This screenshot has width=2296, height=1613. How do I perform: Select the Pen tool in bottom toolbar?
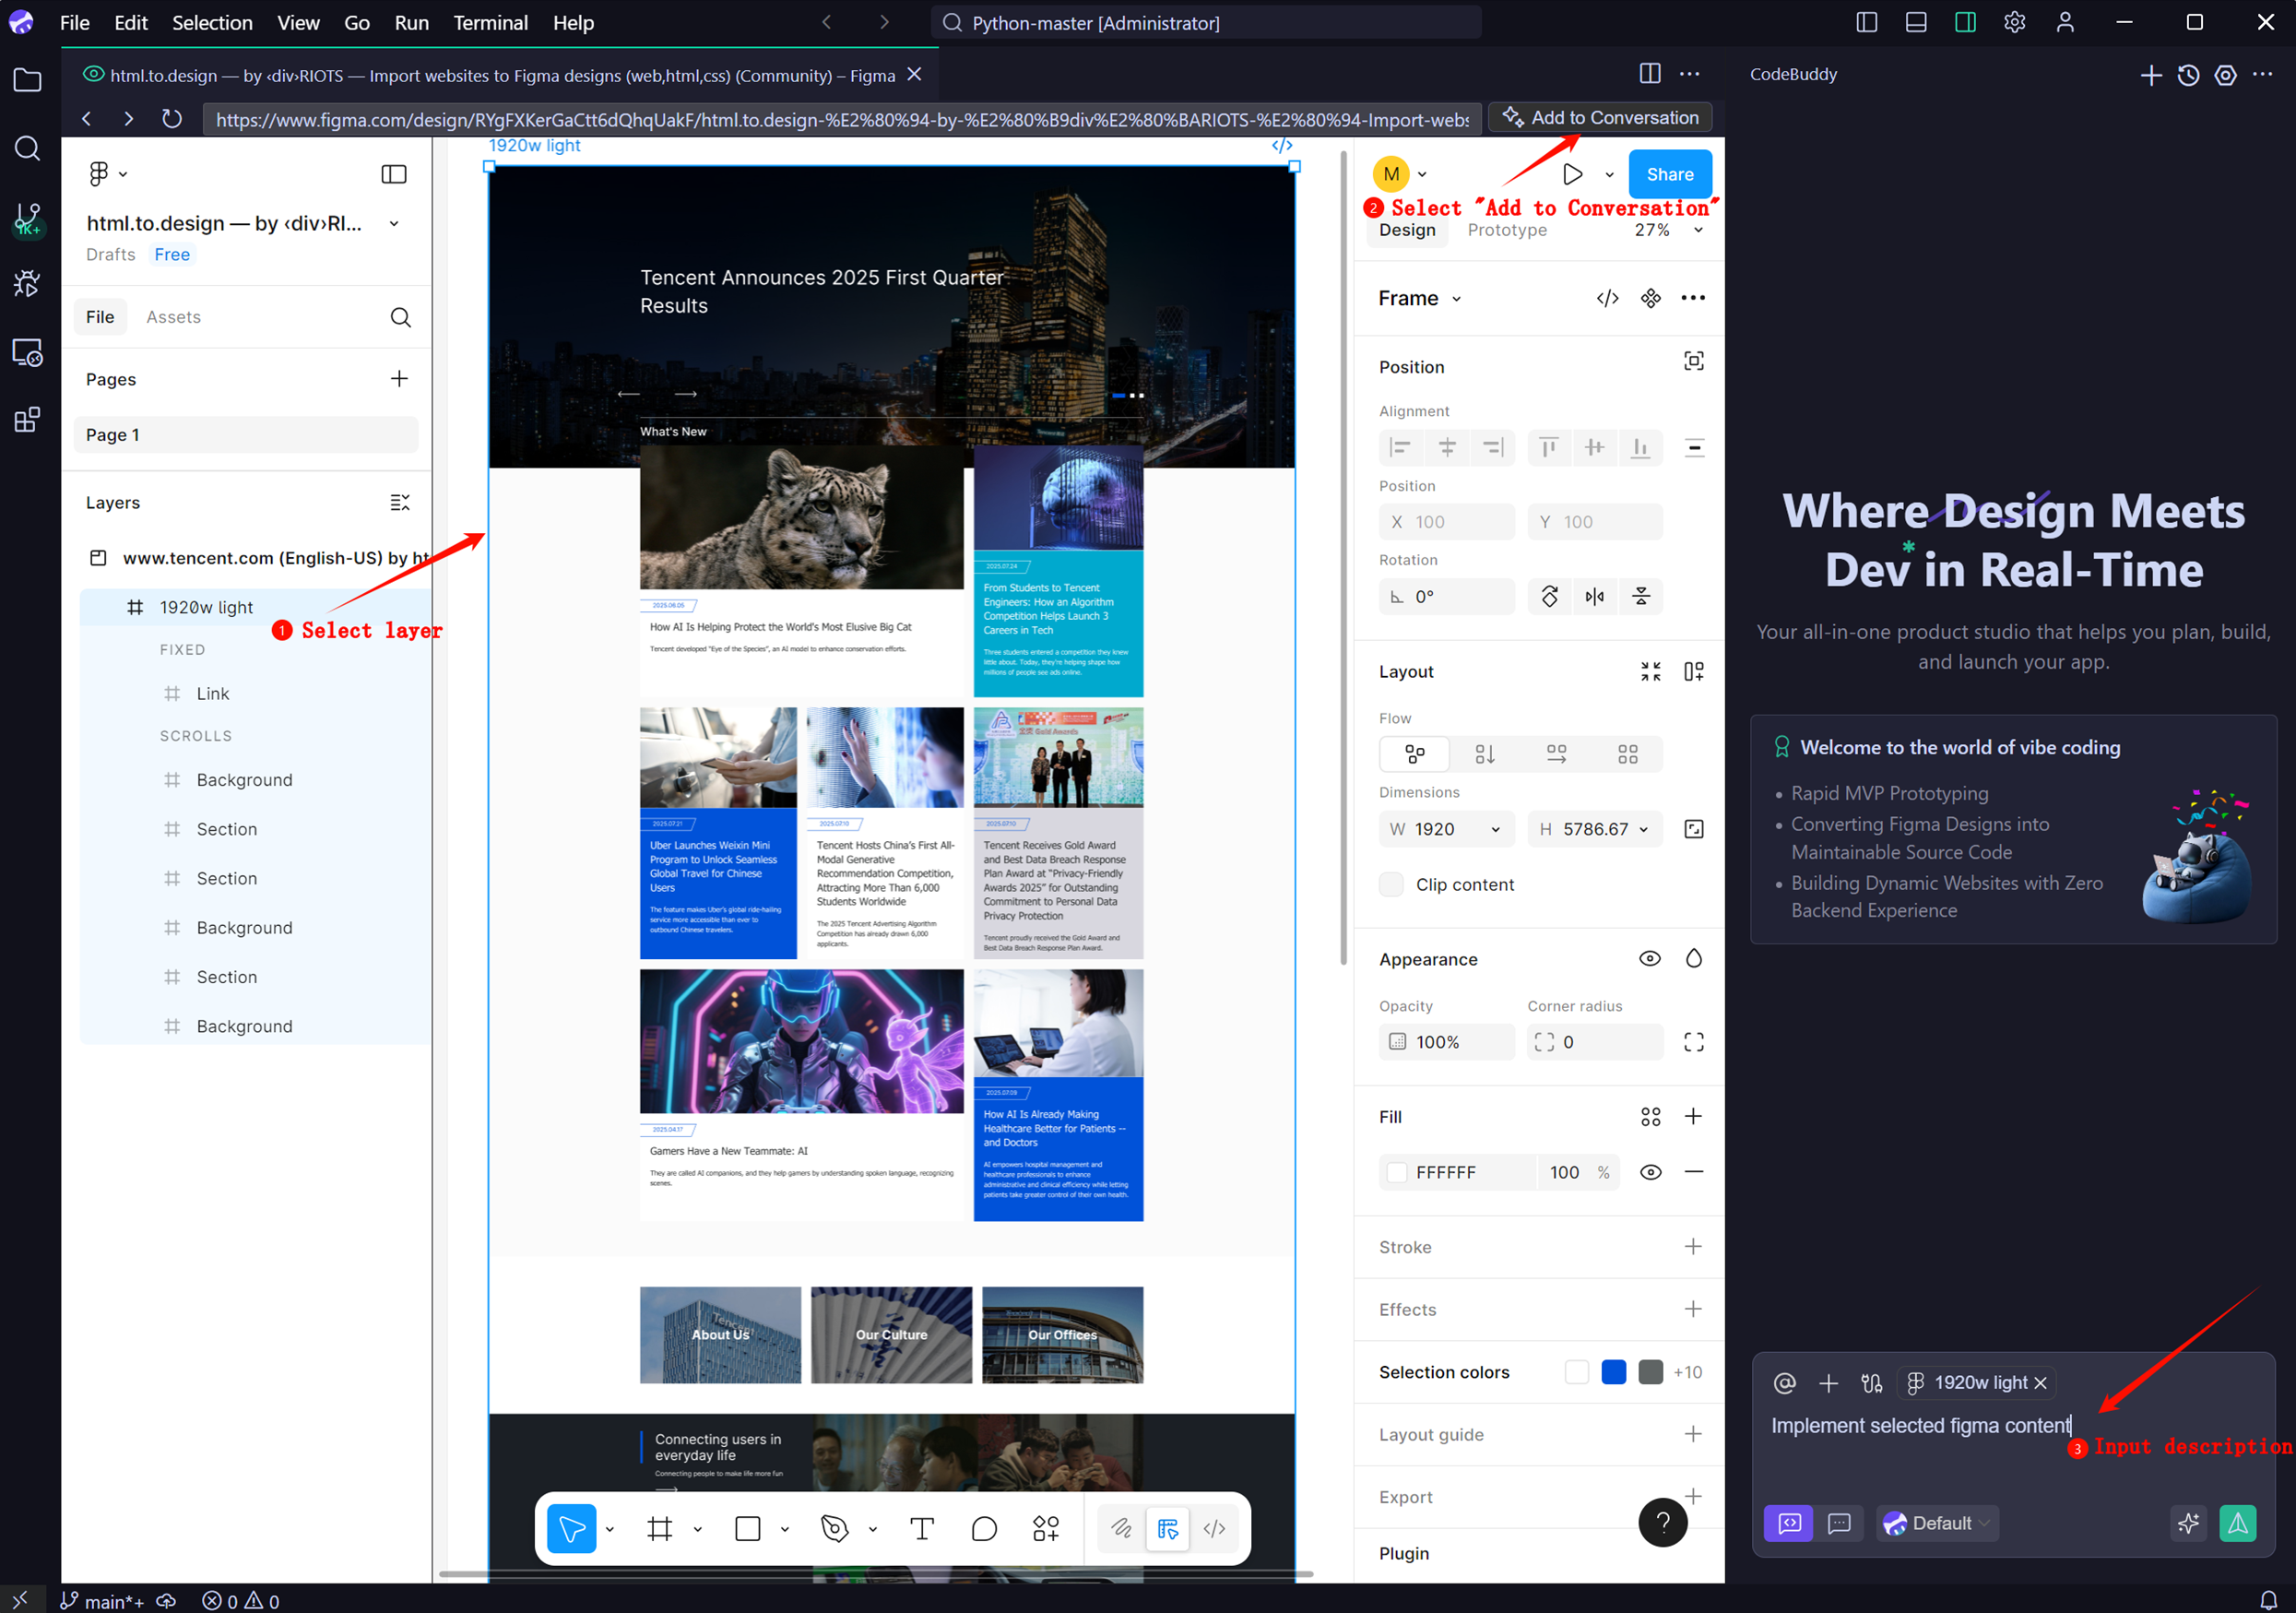coord(834,1528)
